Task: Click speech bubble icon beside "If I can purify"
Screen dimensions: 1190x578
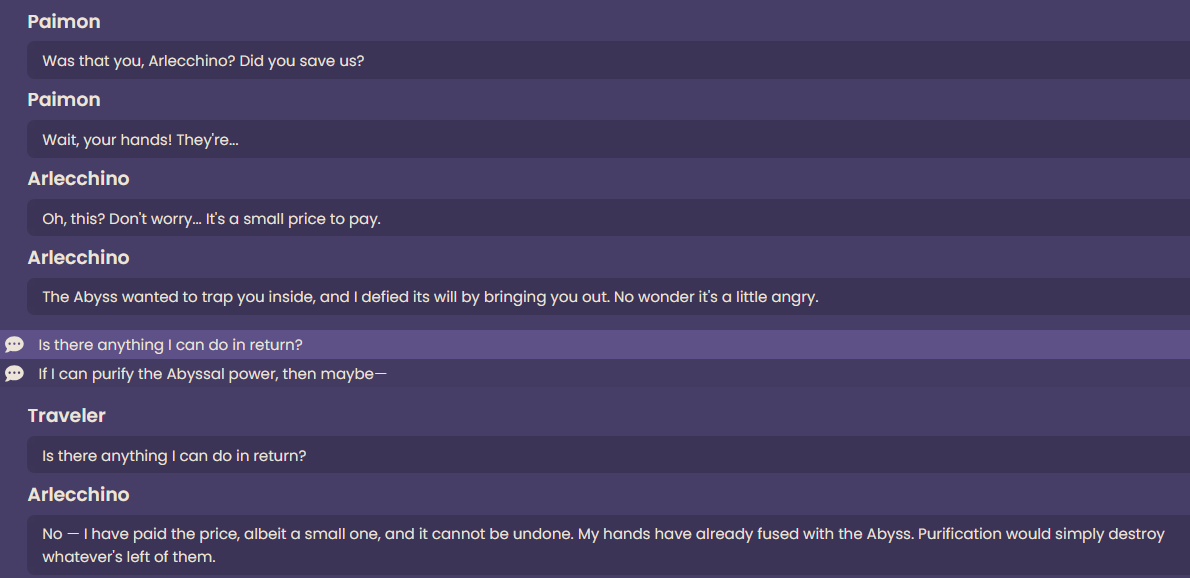Action: [x=14, y=373]
